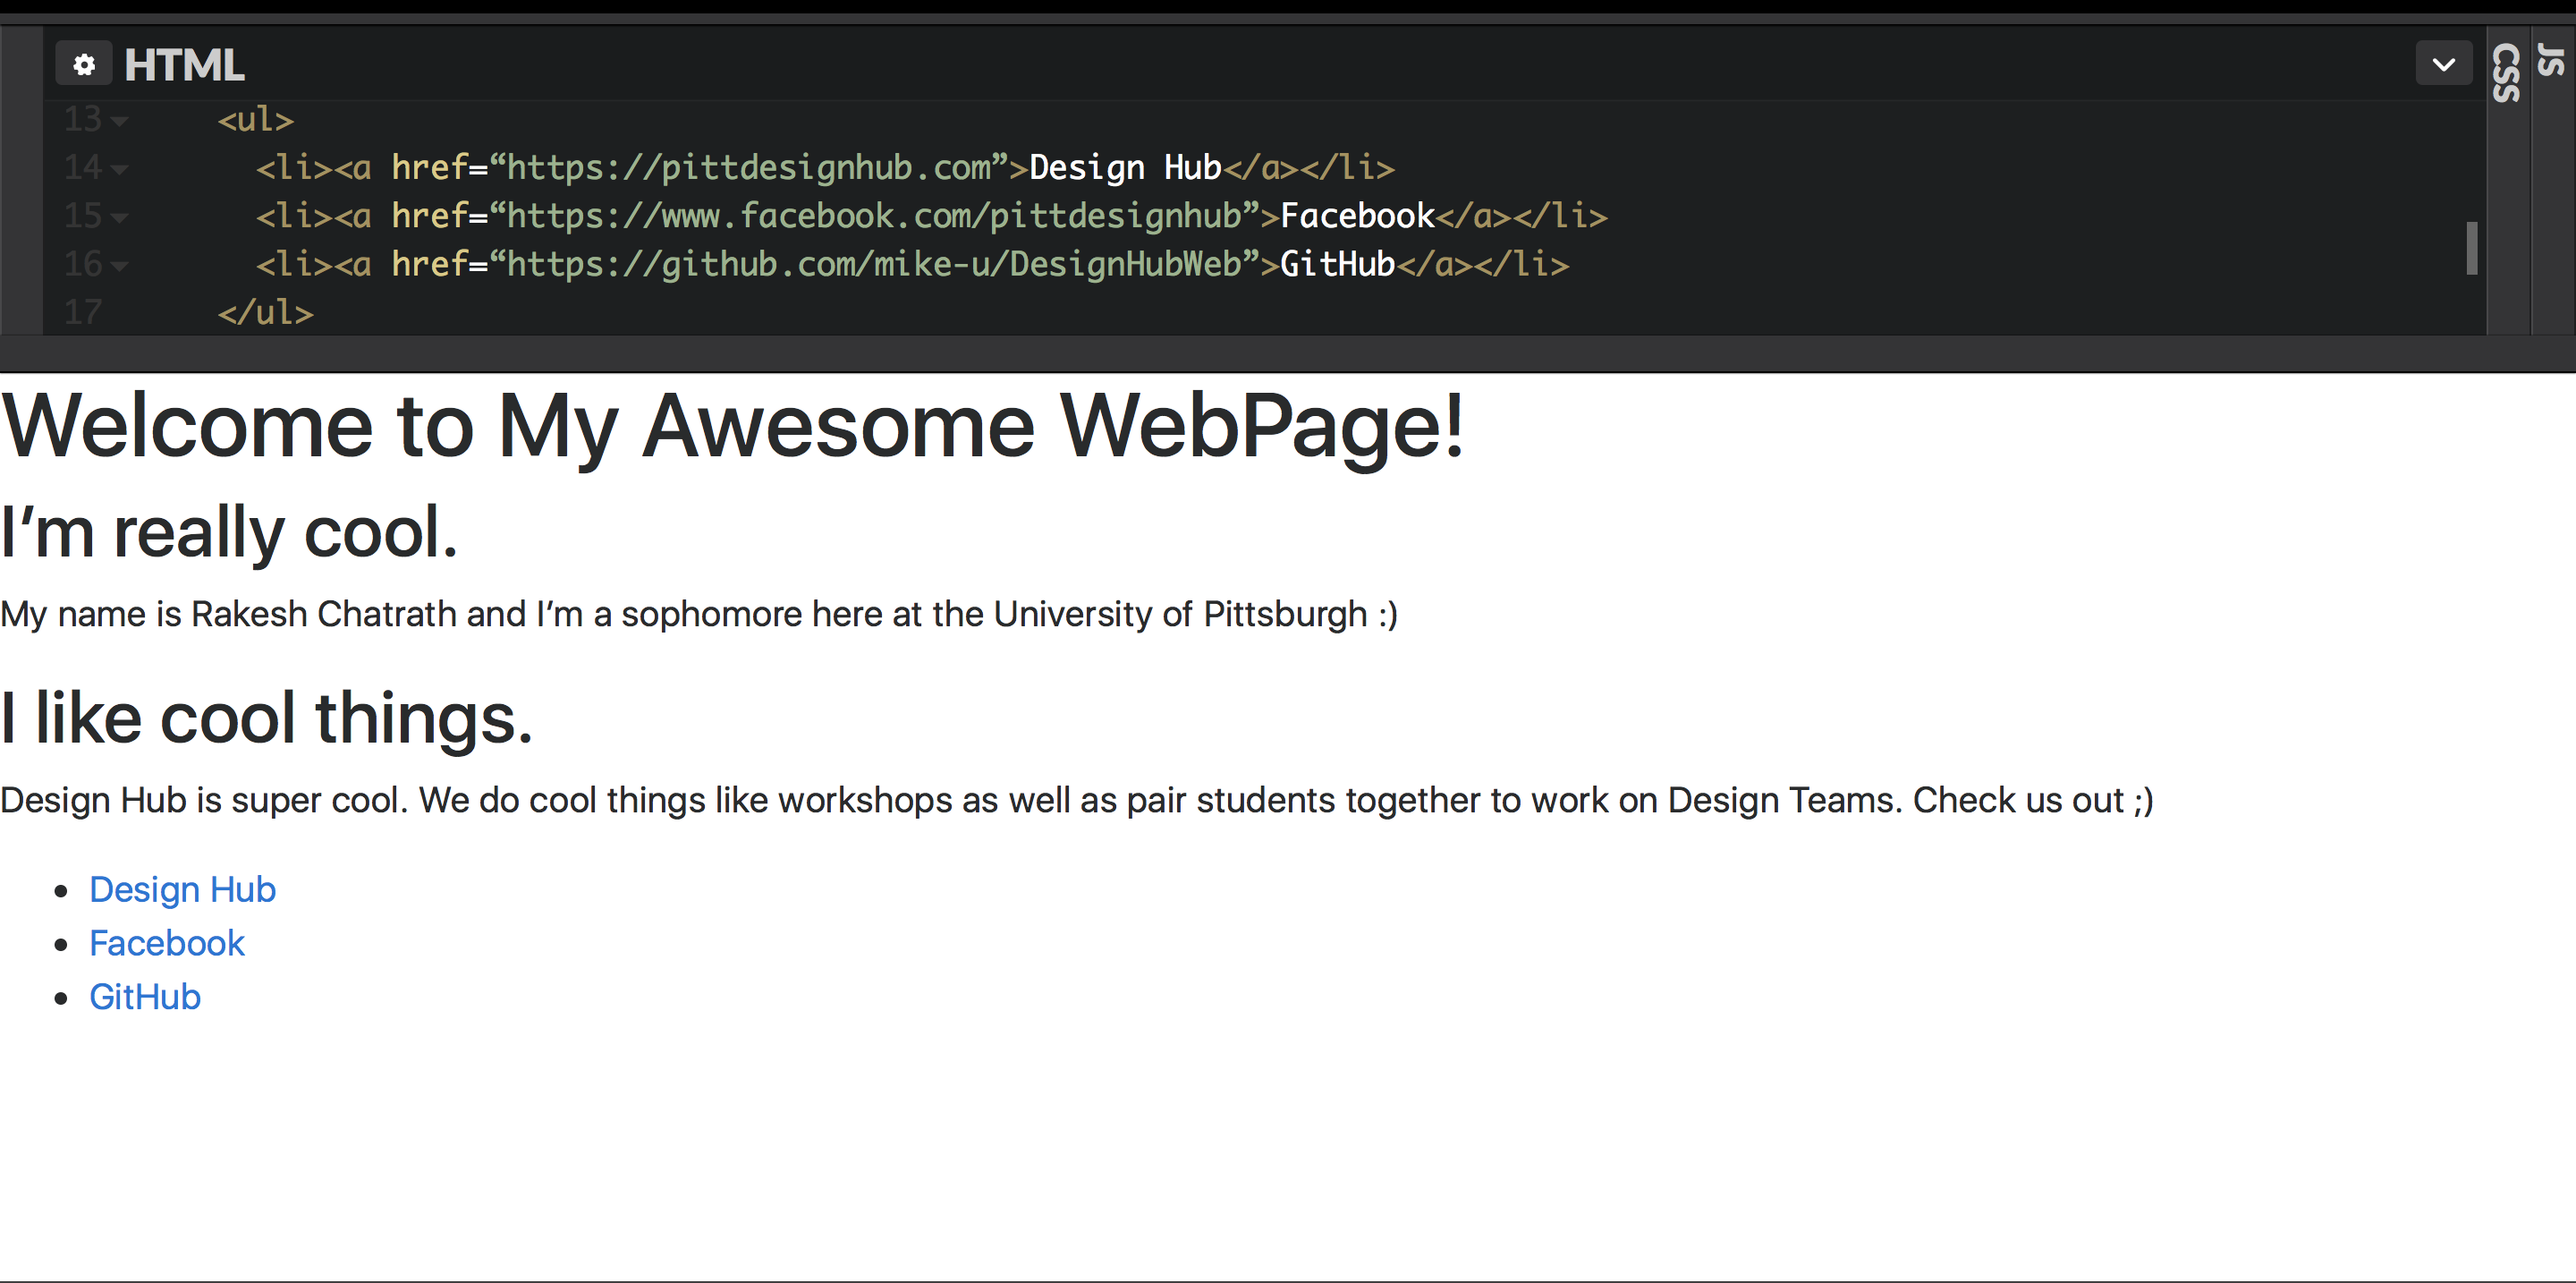Collapse the code fold arrow on line 13
The image size is (2576, 1283).
120,121
